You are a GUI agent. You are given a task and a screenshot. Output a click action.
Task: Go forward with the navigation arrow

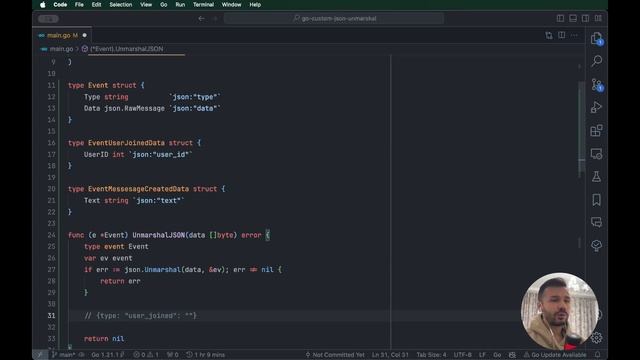tap(215, 18)
